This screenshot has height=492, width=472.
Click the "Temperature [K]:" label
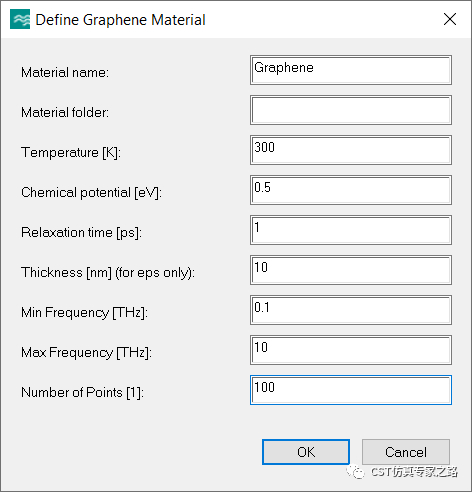[71, 153]
